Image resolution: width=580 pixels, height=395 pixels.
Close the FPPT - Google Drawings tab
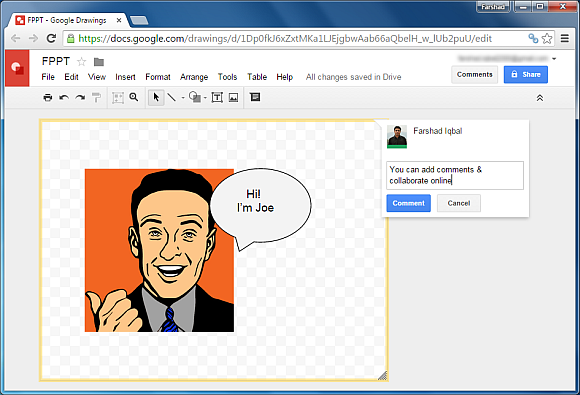119,20
